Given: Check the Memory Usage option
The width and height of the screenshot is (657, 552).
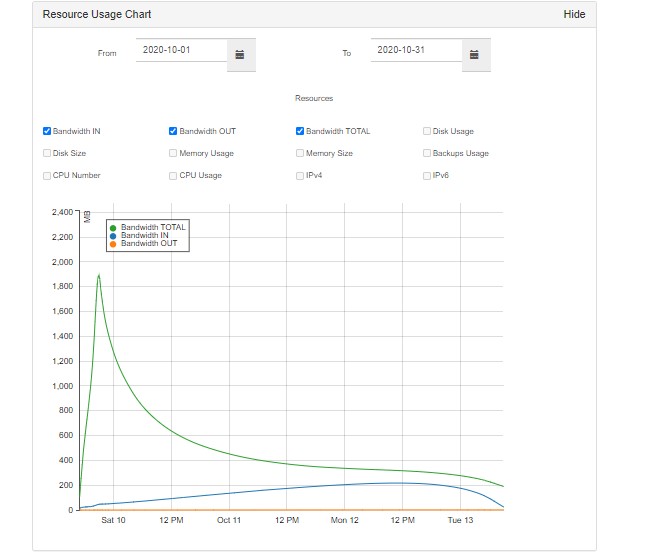Looking at the screenshot, I should [x=173, y=153].
